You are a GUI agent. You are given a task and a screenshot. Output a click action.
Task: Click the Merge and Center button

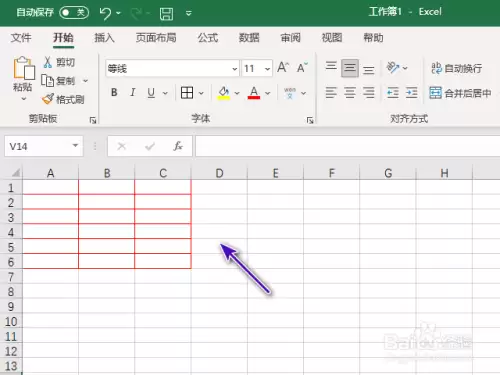pos(460,93)
